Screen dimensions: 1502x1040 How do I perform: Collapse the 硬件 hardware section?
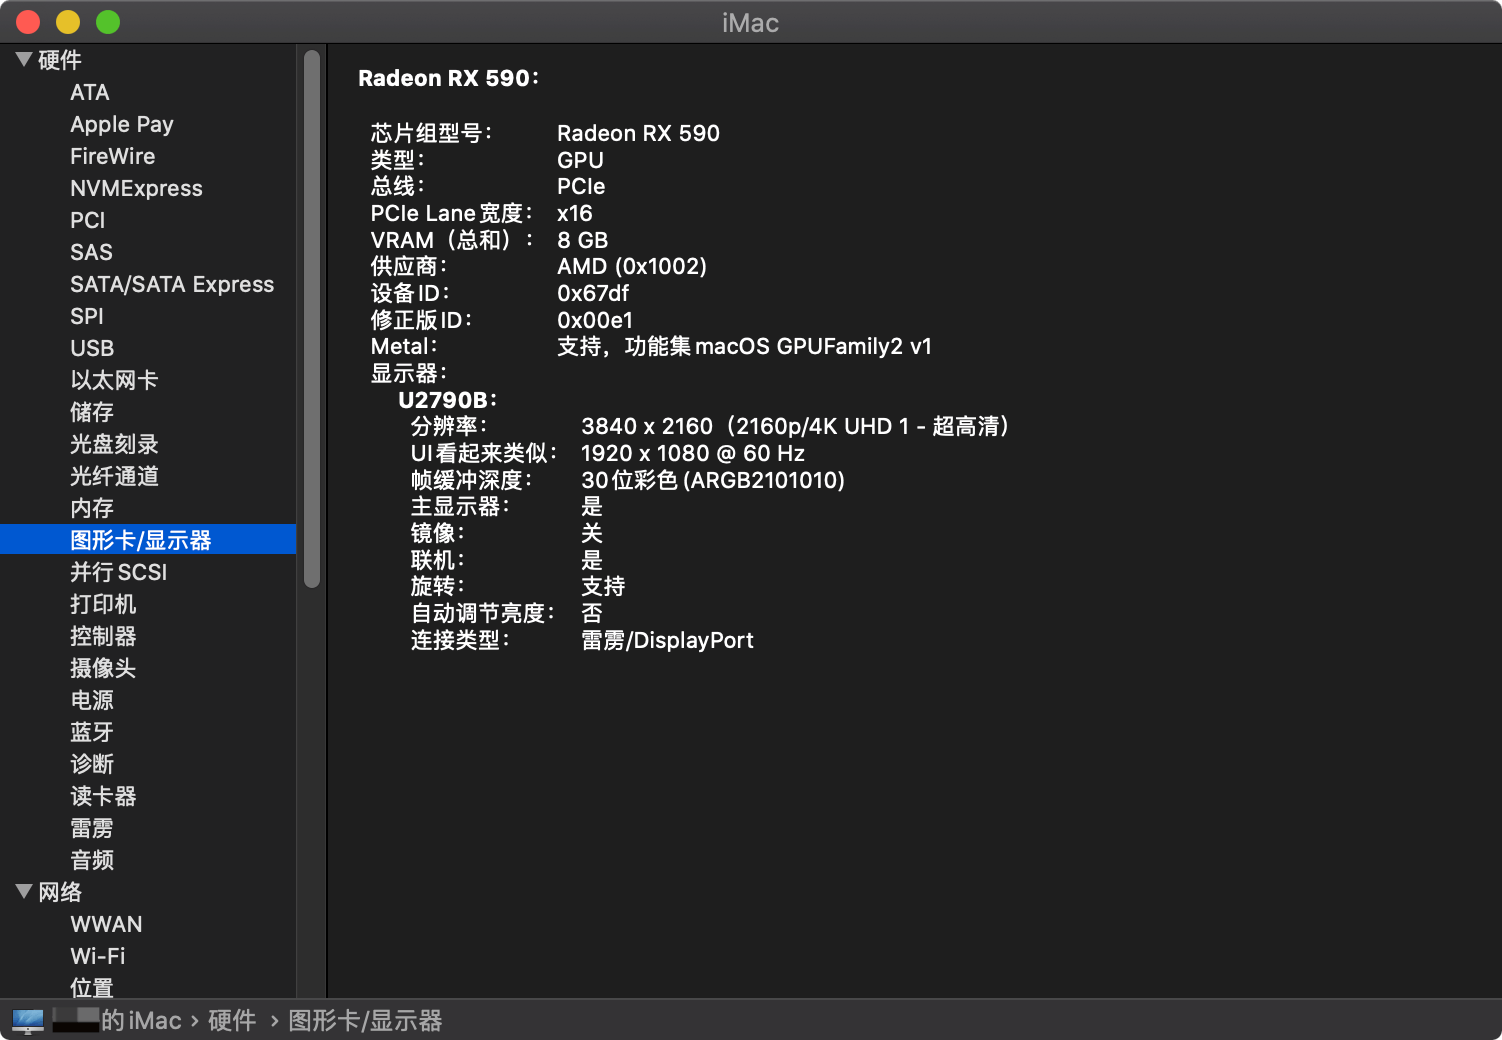click(x=24, y=60)
